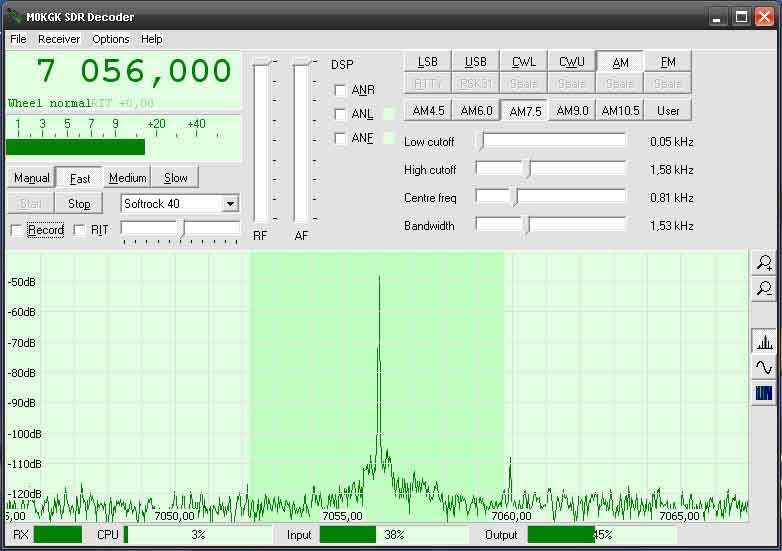
Task: Select CWU mode
Action: [572, 62]
